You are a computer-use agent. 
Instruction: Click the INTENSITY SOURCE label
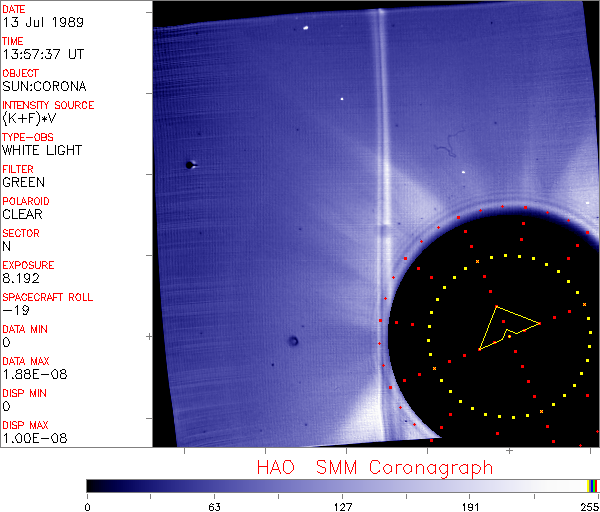[x=48, y=105]
